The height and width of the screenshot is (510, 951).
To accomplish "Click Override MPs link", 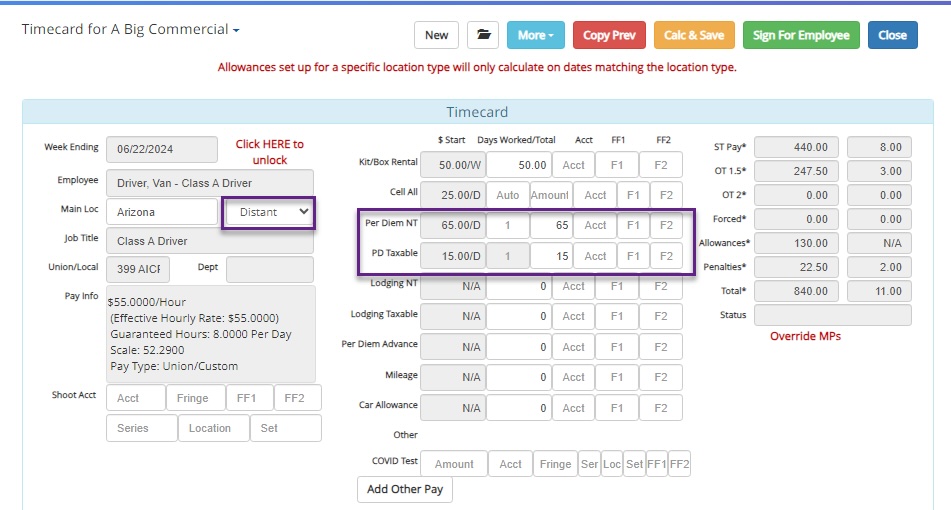I will [805, 336].
